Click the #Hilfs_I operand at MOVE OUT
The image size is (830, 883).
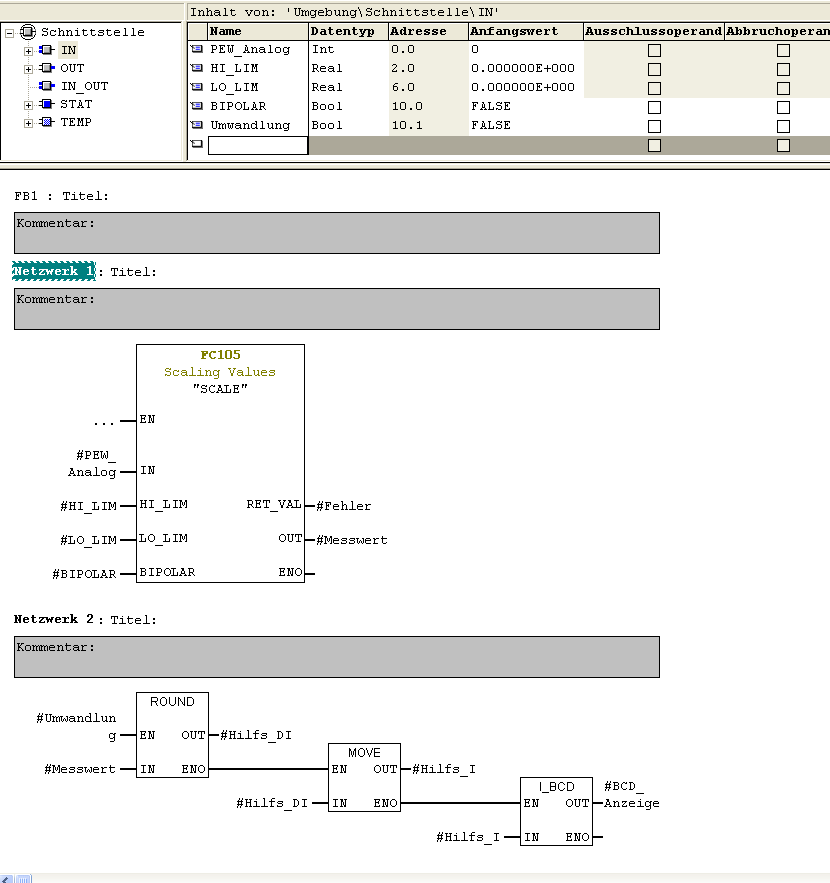[x=444, y=769]
